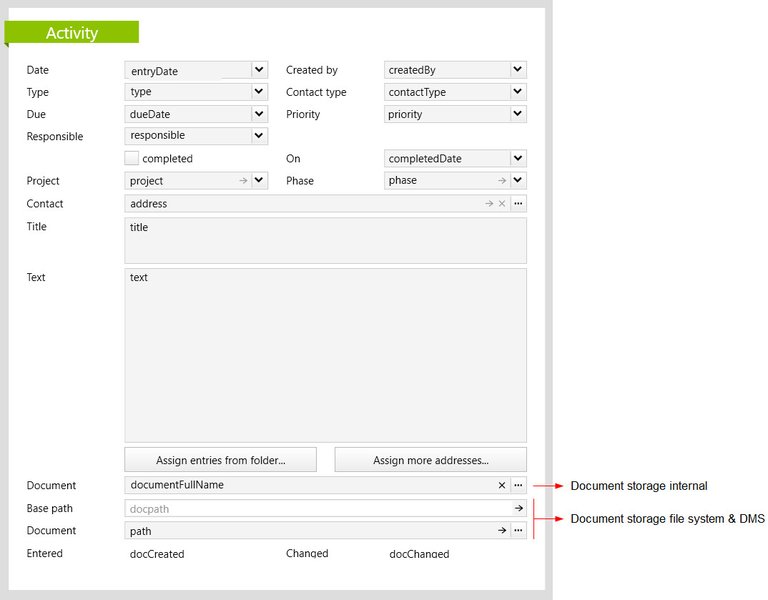Select the Activity header tab
The height and width of the screenshot is (600, 768).
72,32
